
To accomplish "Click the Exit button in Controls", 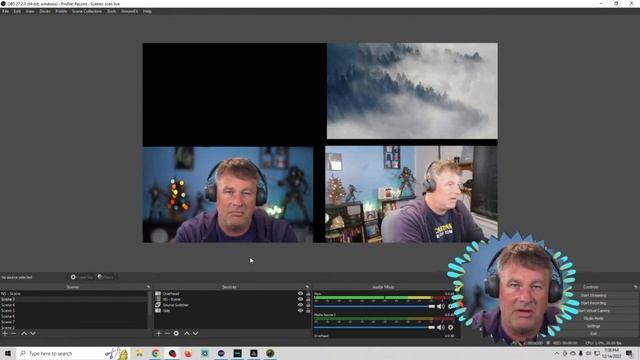I will tap(593, 333).
